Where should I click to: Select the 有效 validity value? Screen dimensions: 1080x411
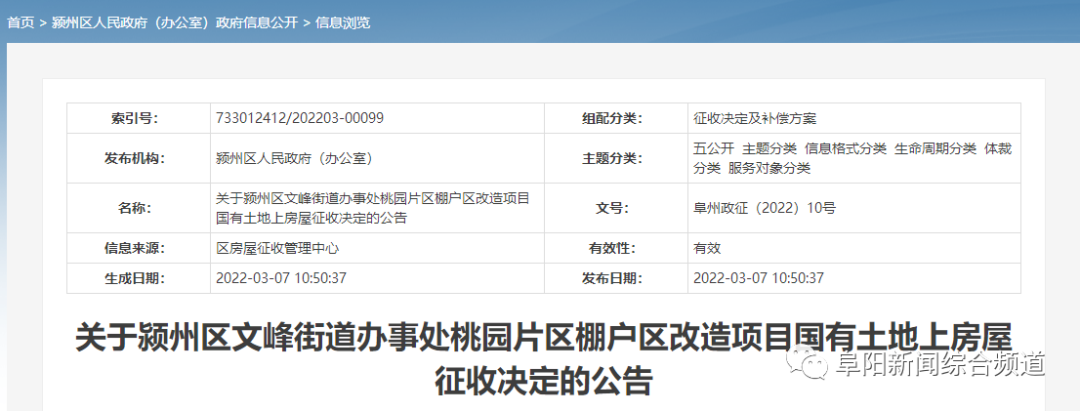click(707, 249)
